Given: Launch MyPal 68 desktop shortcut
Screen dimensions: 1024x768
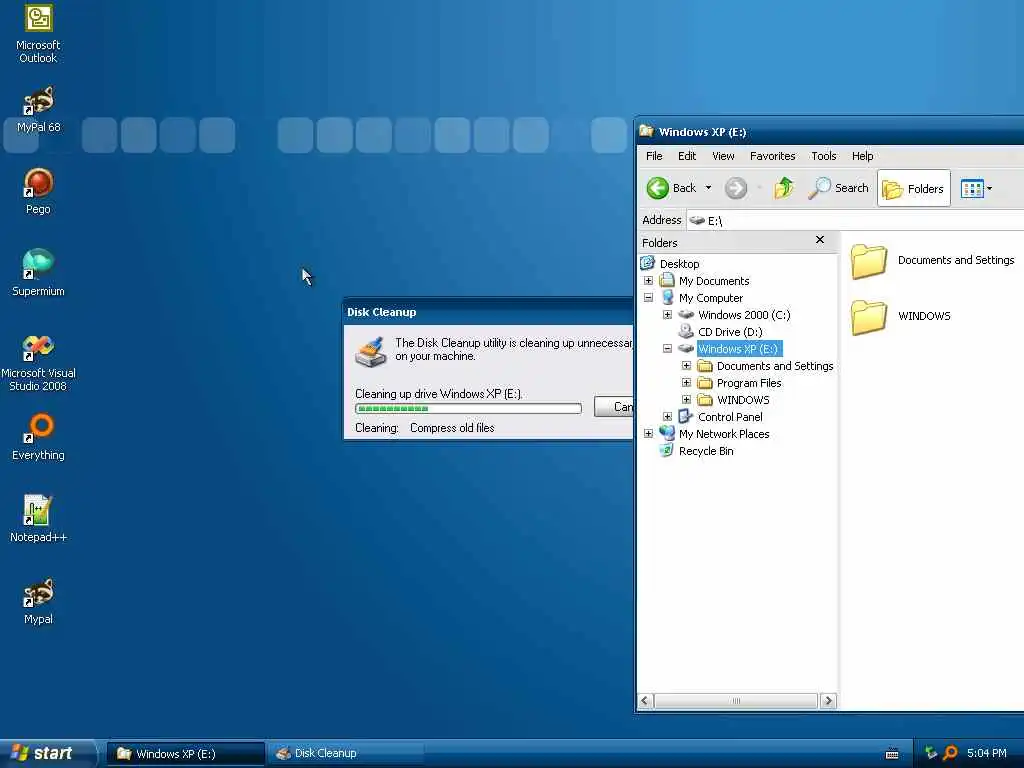Looking at the screenshot, I should click(38, 109).
